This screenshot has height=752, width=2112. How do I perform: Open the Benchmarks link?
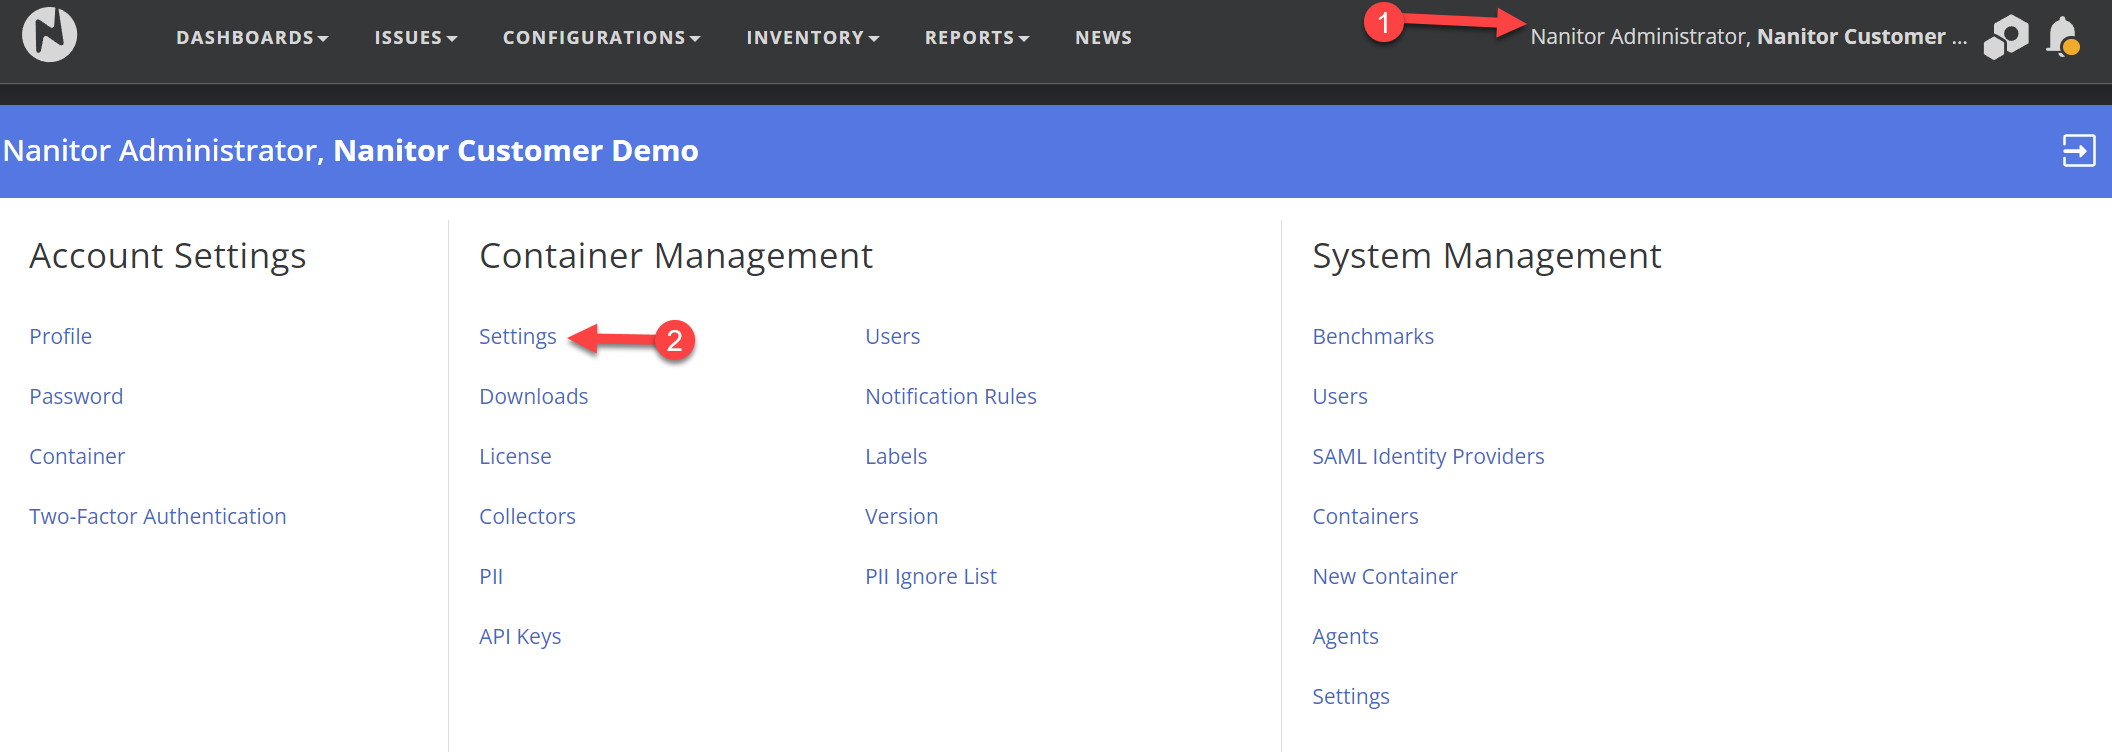coord(1372,337)
